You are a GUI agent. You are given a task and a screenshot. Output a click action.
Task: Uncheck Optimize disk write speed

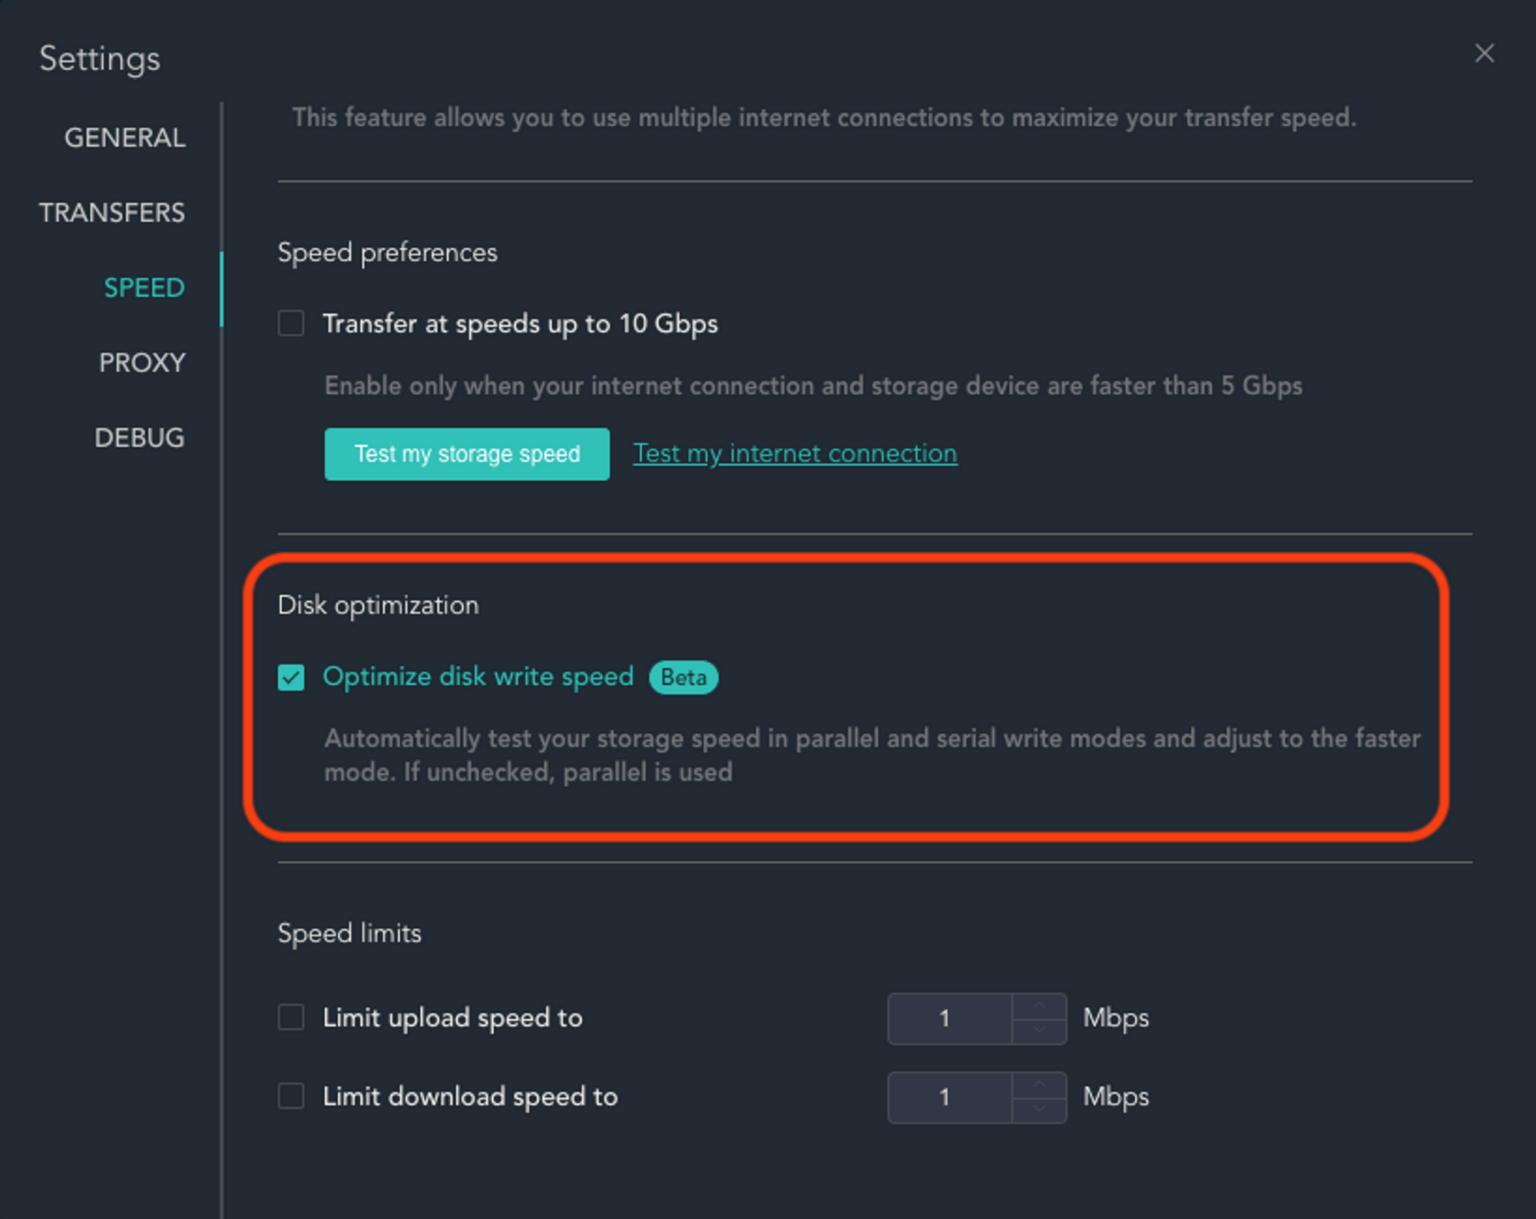click(290, 677)
